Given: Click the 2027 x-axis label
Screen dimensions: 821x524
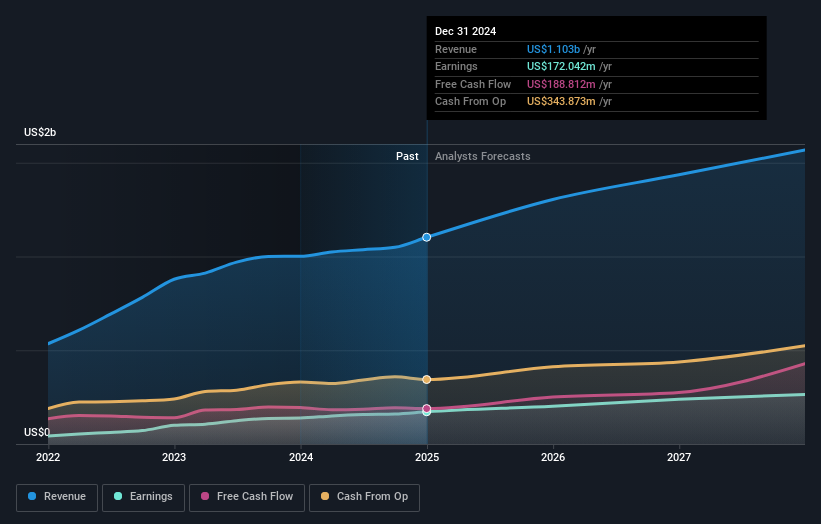Looking at the screenshot, I should click(x=679, y=457).
